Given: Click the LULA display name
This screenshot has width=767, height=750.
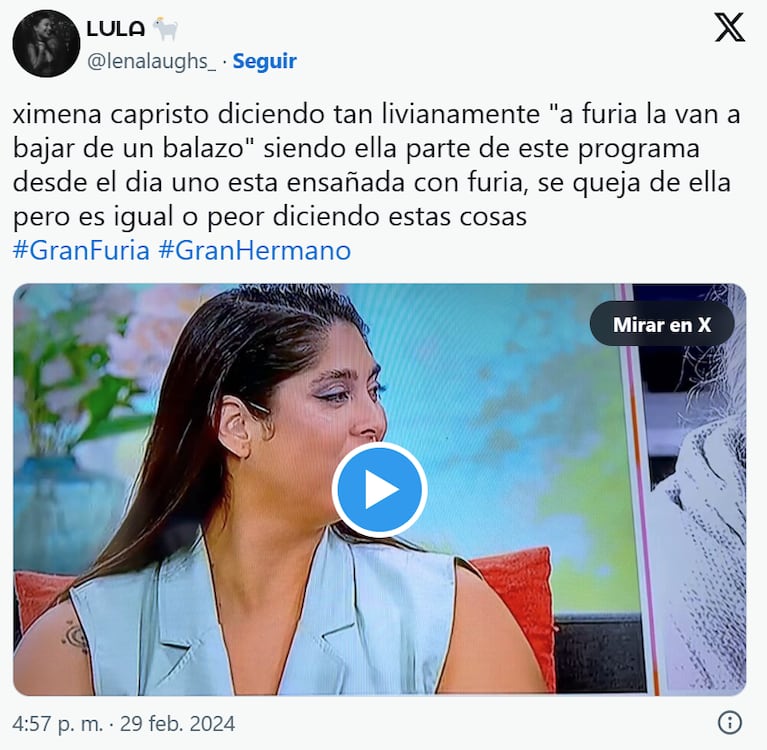Looking at the screenshot, I should point(116,29).
